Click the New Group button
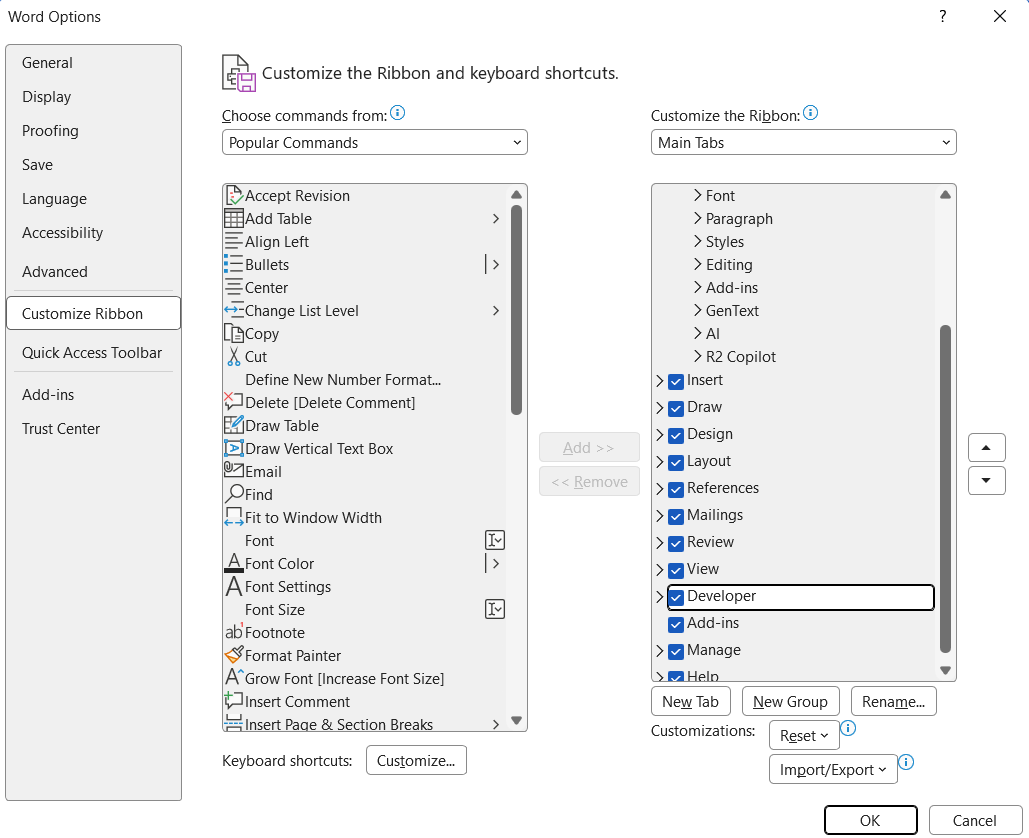Screen dimensions: 1029x838 pyautogui.click(x=790, y=702)
